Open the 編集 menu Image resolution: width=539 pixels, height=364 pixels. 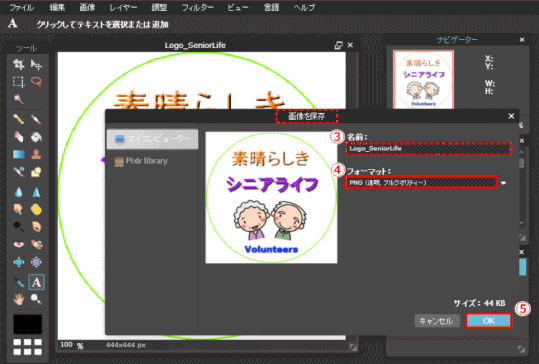pos(57,8)
